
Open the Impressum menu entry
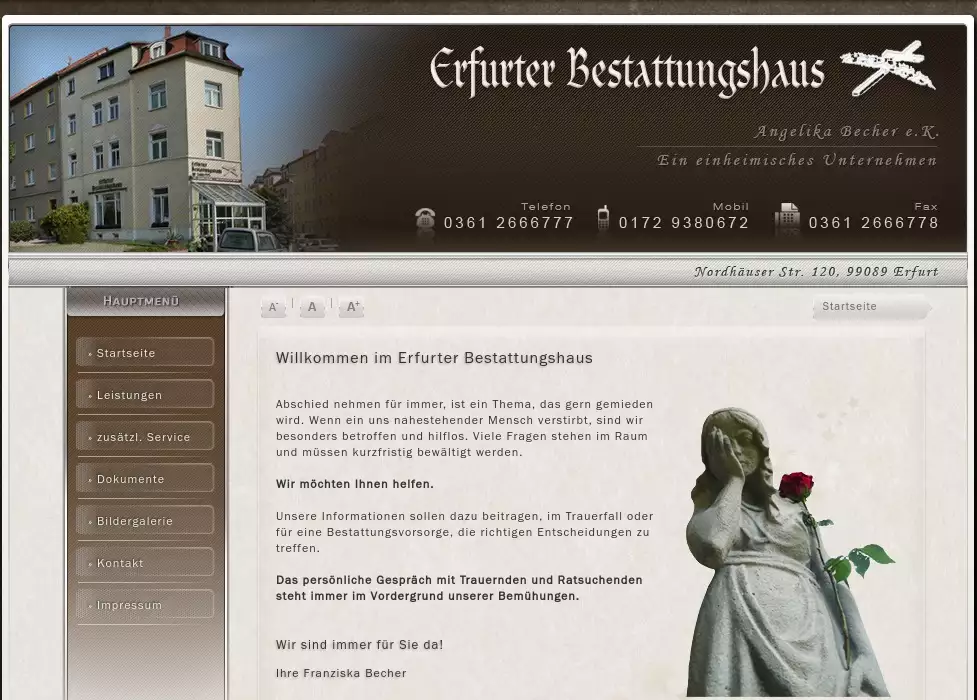(145, 605)
